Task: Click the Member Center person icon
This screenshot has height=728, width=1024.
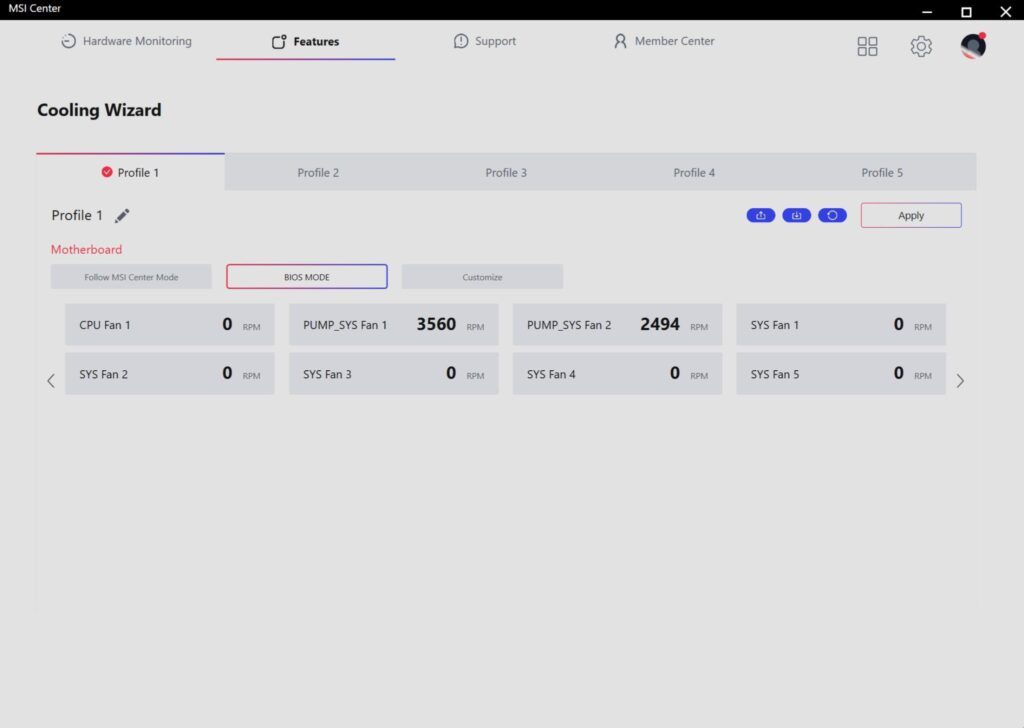Action: (x=620, y=41)
